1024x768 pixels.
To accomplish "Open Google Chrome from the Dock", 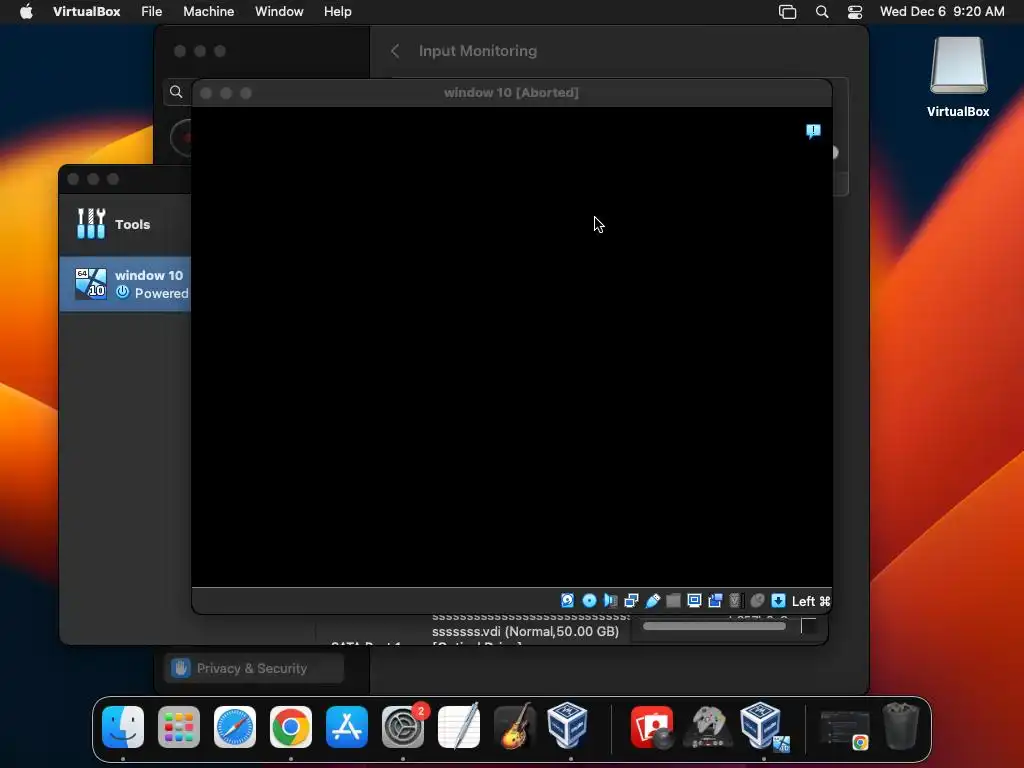I will (291, 727).
